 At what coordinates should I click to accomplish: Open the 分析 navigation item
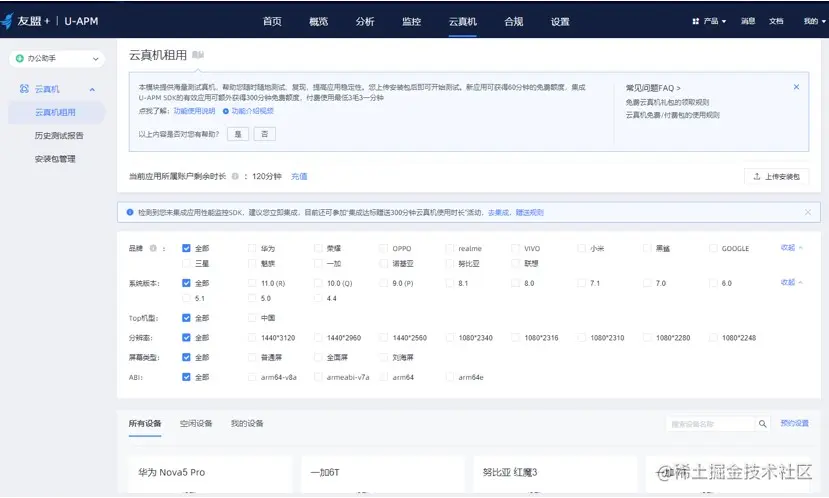365,21
